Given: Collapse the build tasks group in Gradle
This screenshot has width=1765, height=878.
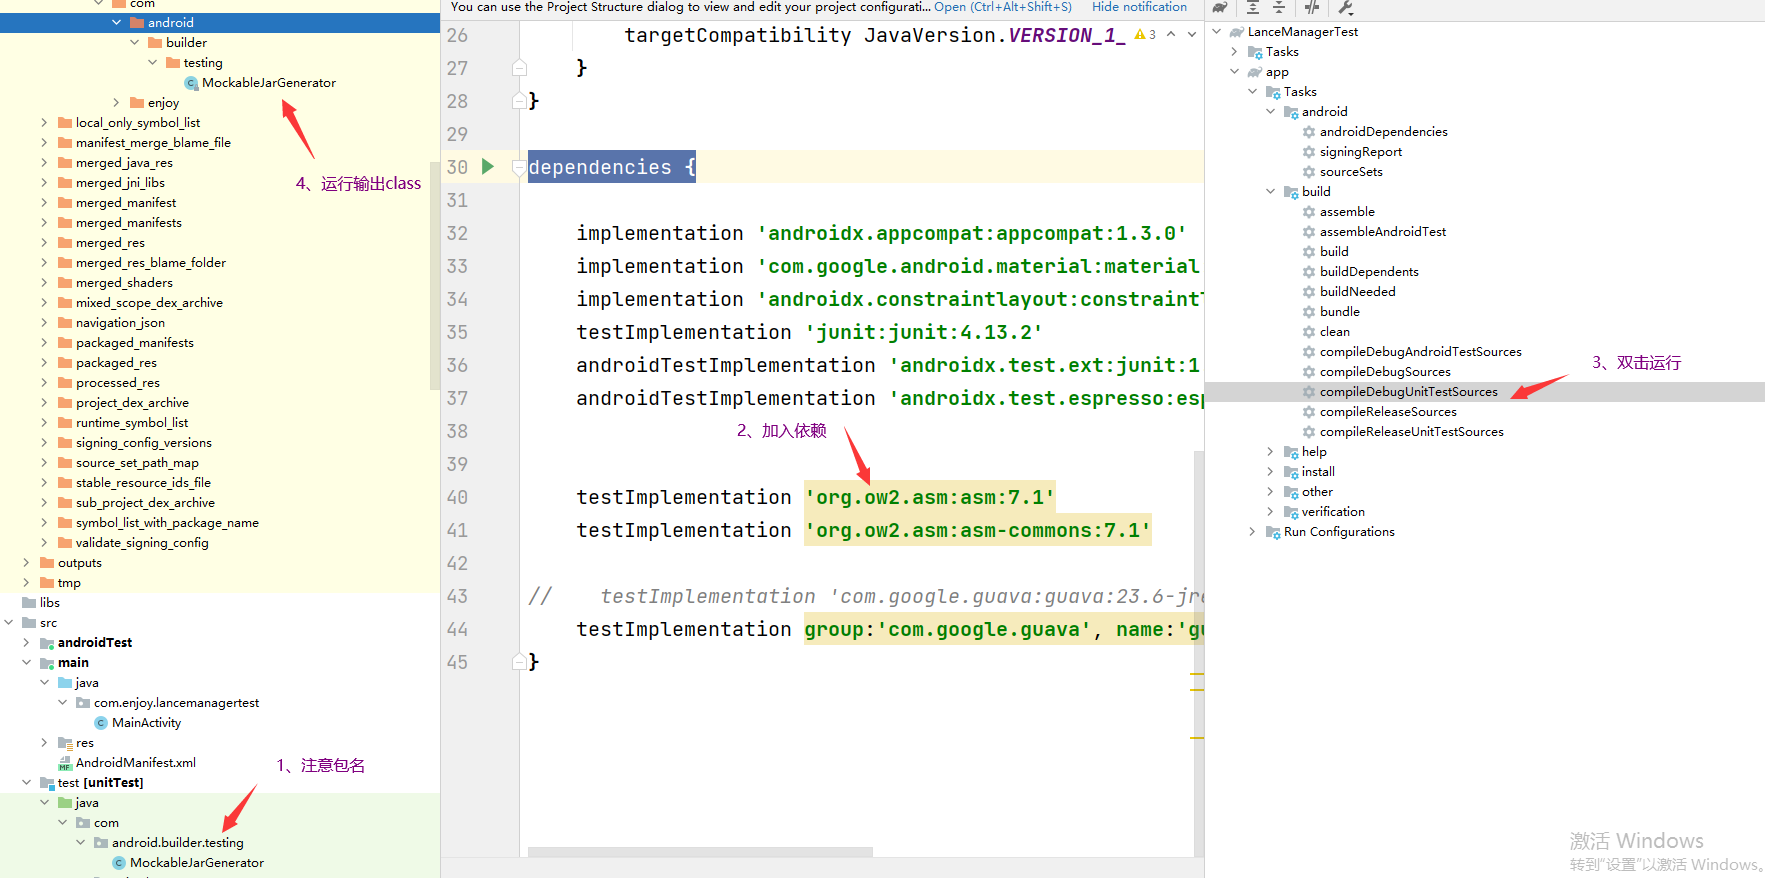Looking at the screenshot, I should tap(1271, 192).
